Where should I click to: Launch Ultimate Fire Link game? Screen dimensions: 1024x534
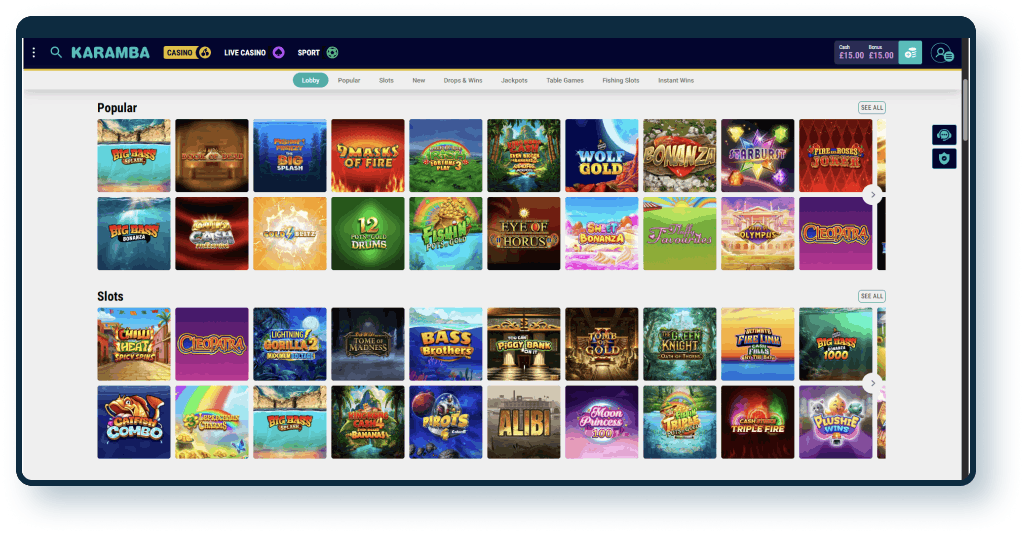[x=758, y=344]
